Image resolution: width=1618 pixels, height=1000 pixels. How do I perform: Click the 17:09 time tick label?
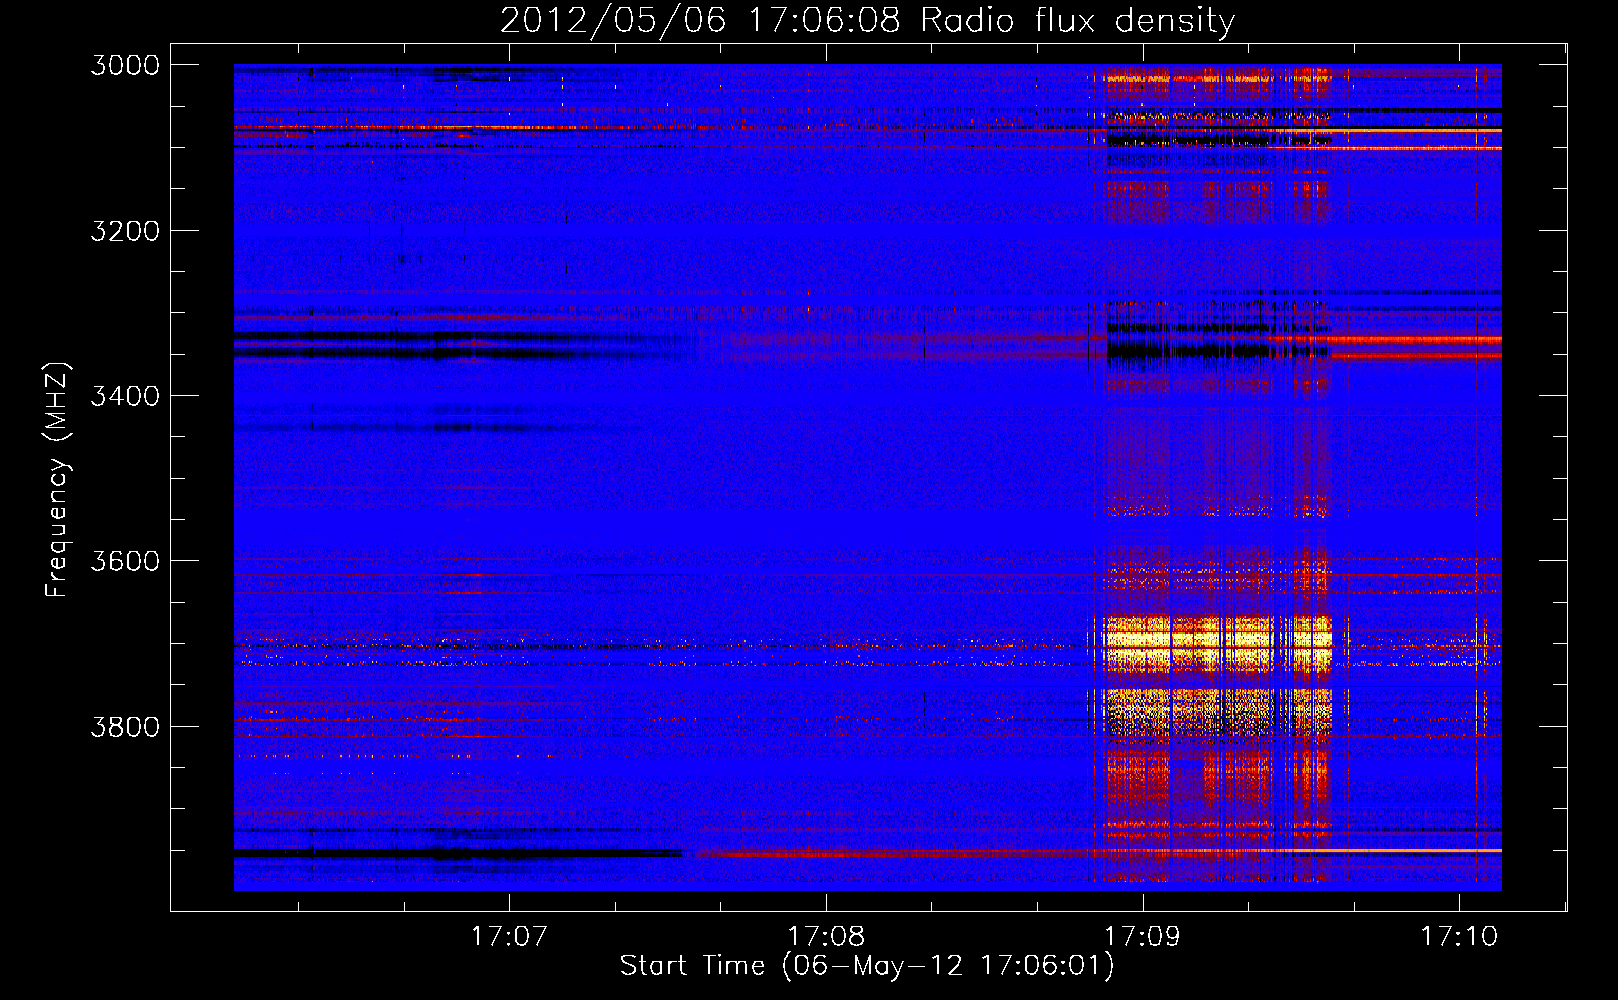[1142, 936]
